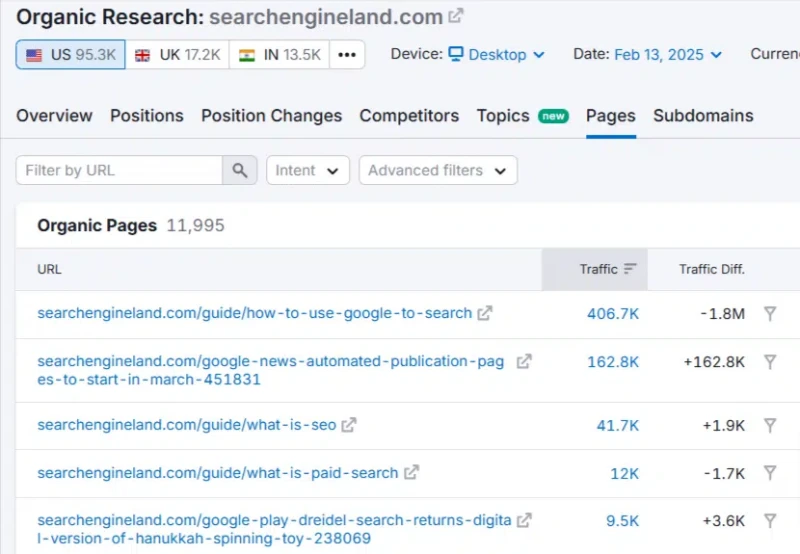Open the google-news-automated-publication-pages URL link

(270, 370)
